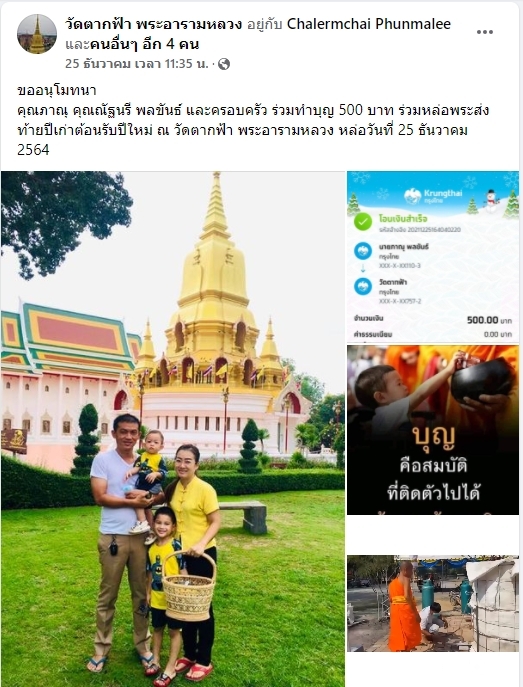Open the monk in orange robe photo
523x687 pixels.
(433, 603)
